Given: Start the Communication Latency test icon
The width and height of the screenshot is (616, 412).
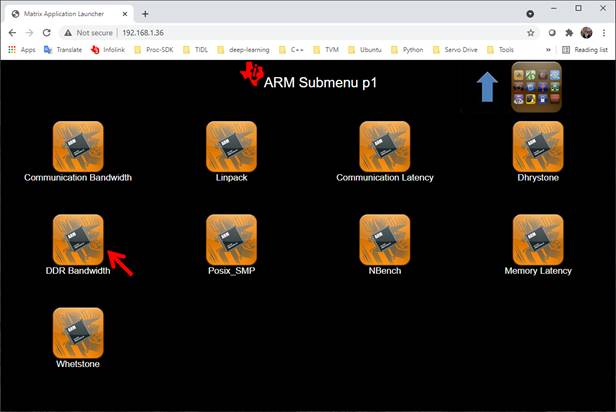Looking at the screenshot, I should tap(385, 146).
